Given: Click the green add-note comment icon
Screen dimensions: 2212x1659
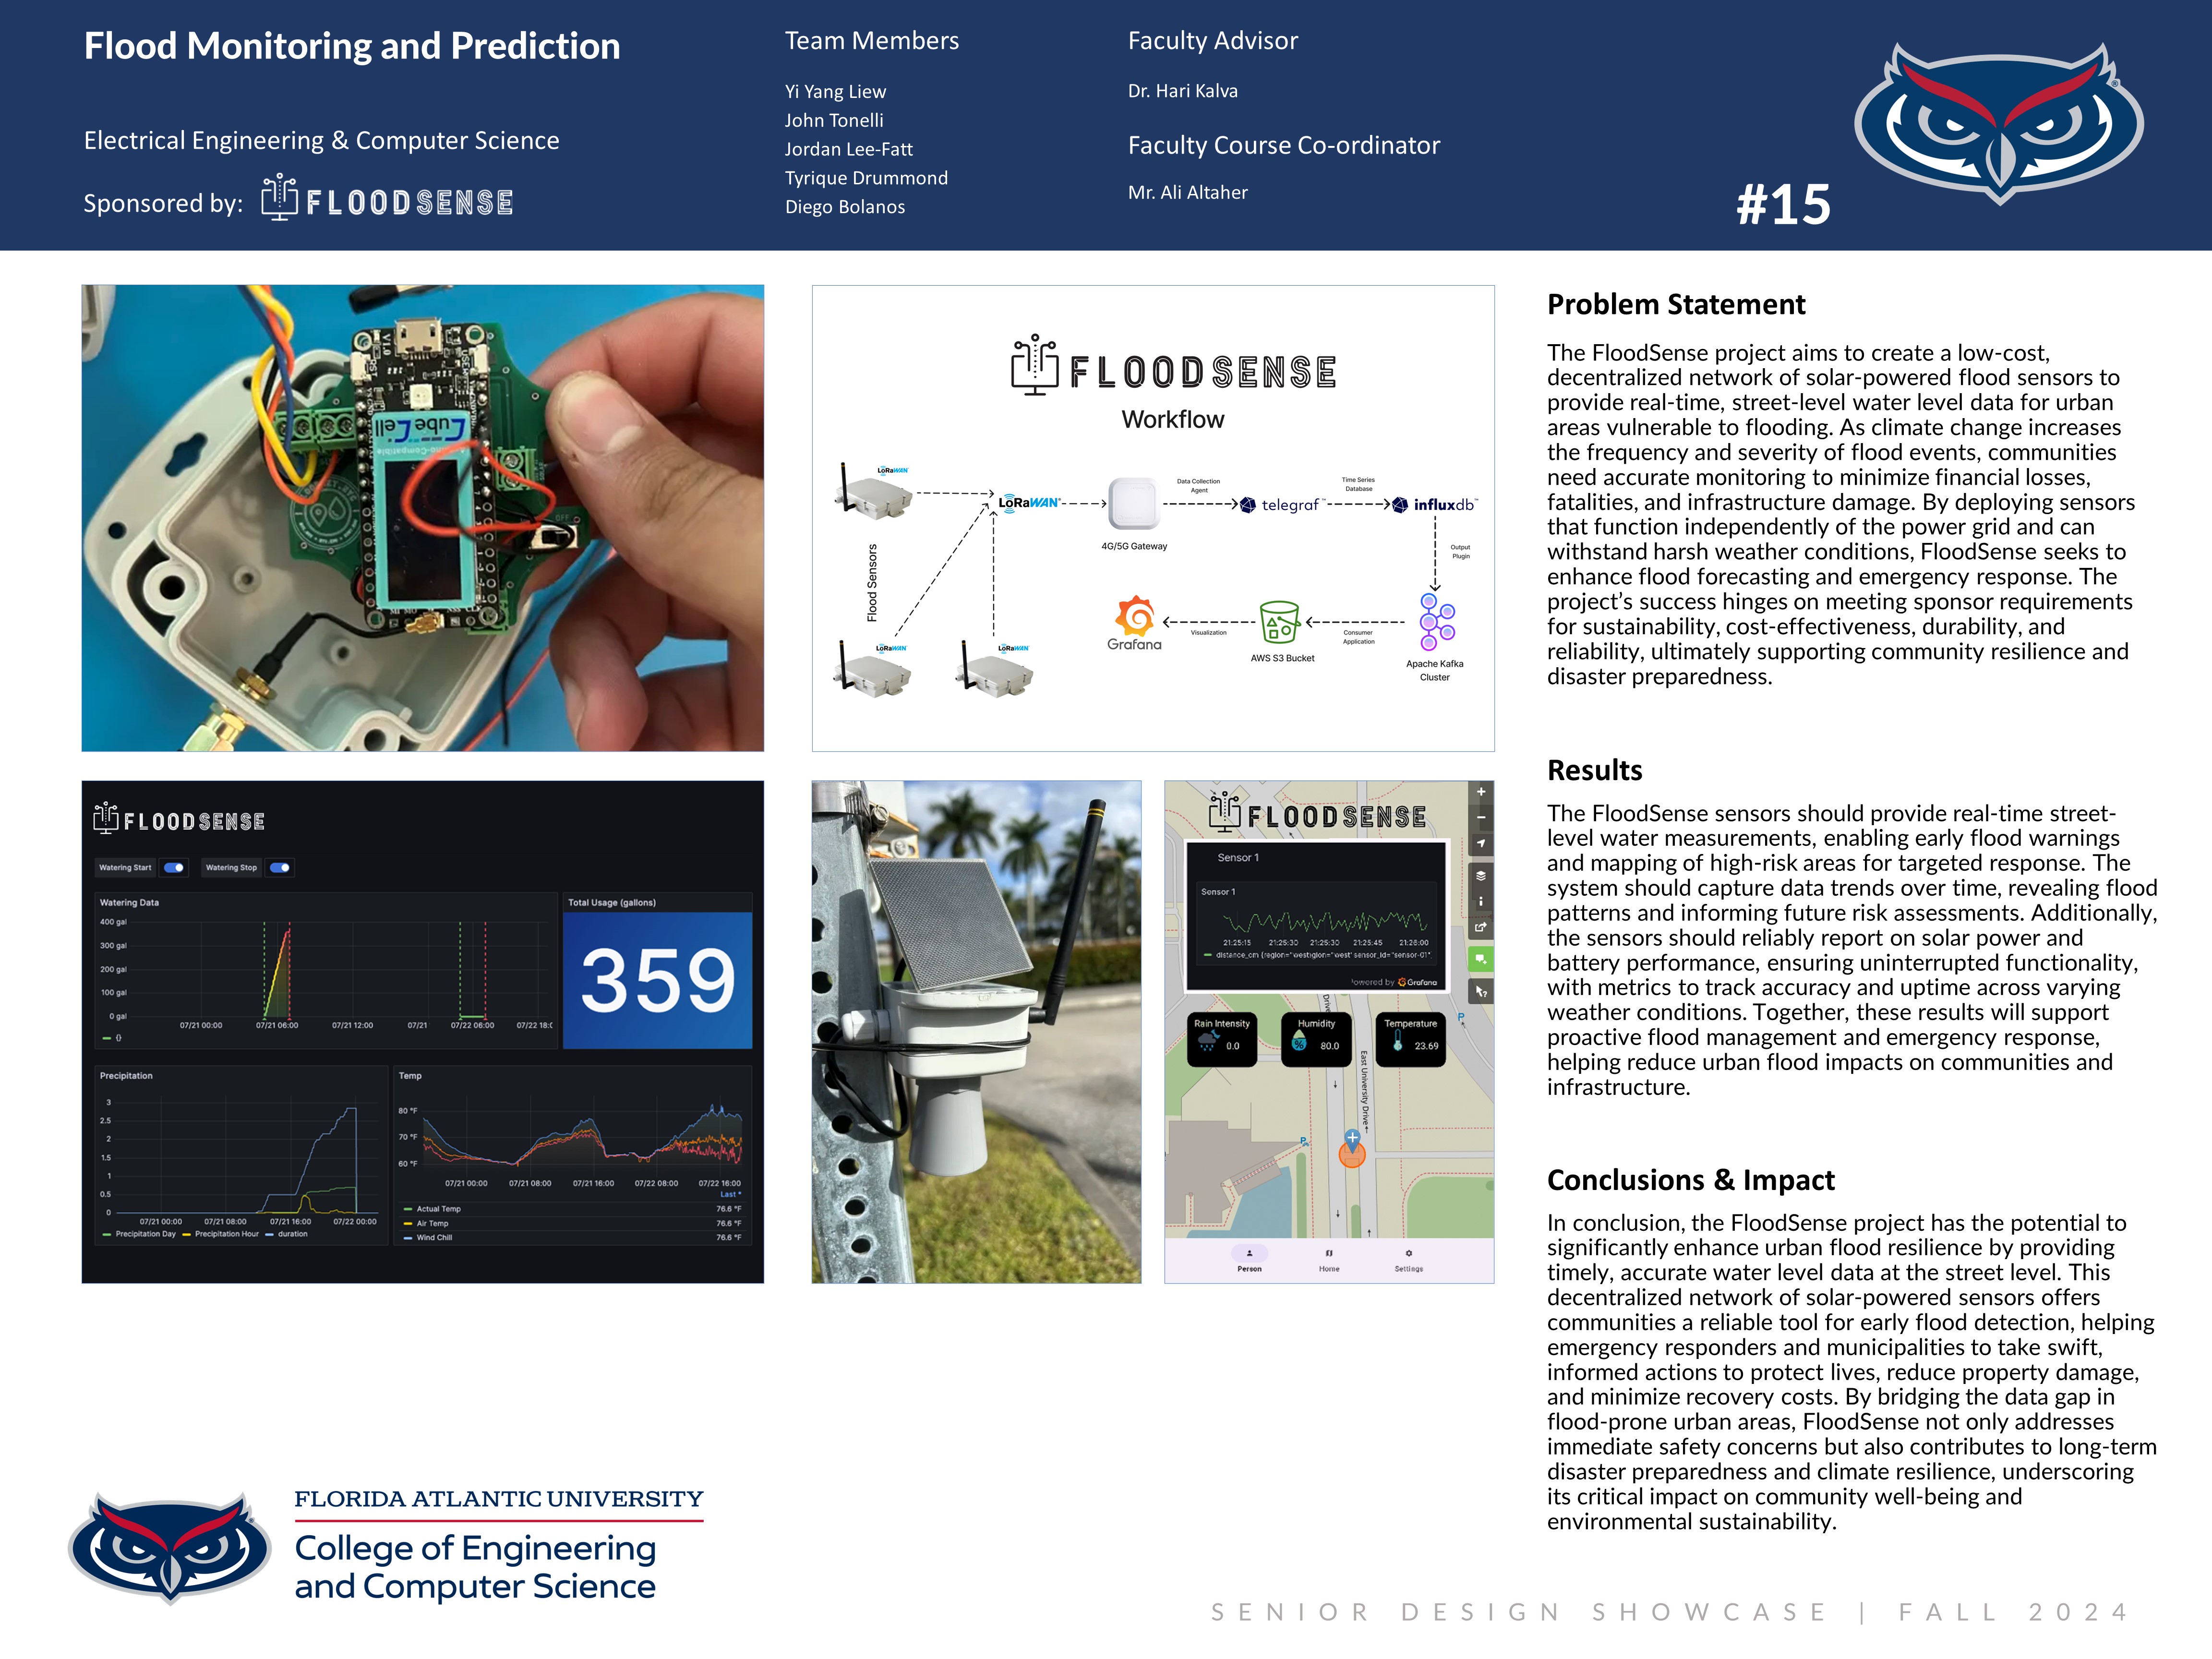Looking at the screenshot, I should point(1480,959).
